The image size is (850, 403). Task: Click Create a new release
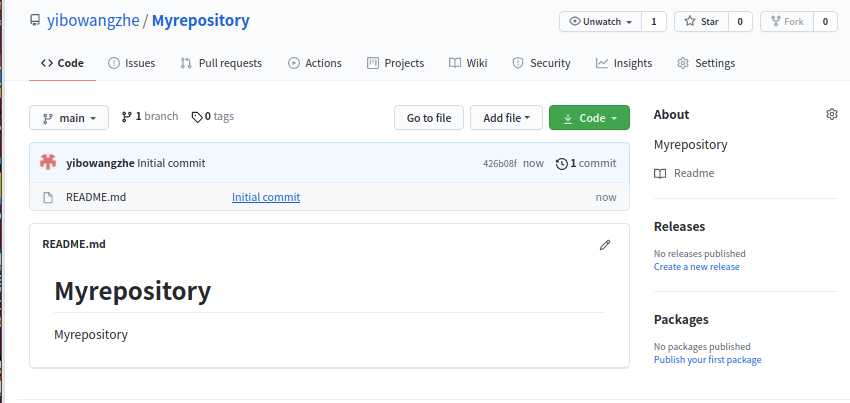coord(697,267)
